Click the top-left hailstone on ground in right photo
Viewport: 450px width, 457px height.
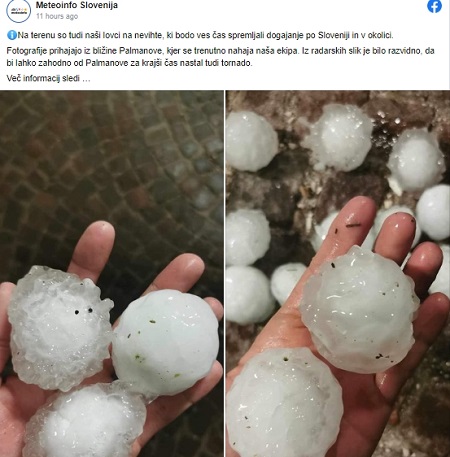251,141
